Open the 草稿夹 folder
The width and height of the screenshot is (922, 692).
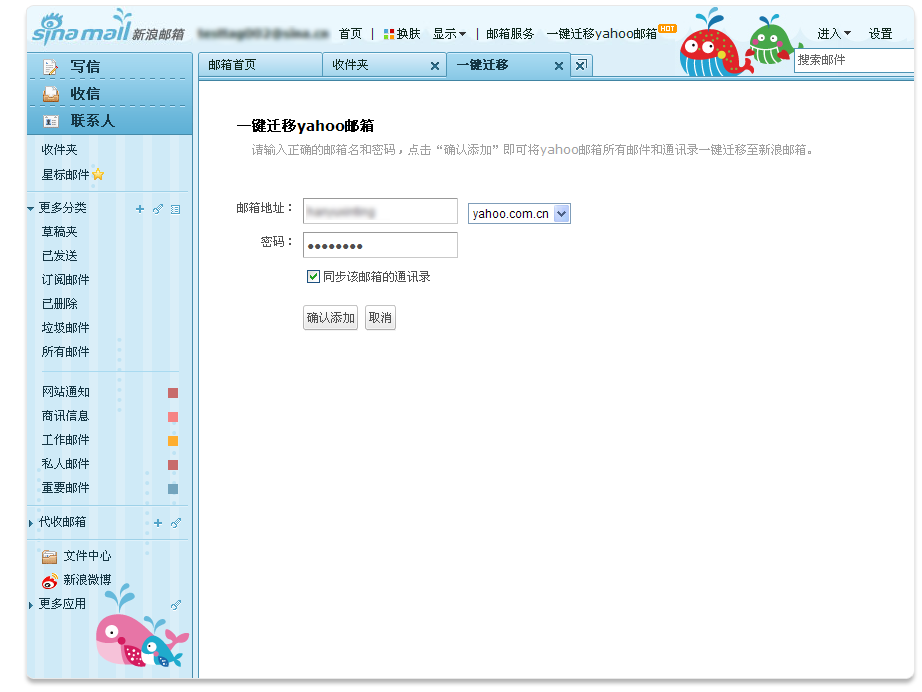[59, 232]
